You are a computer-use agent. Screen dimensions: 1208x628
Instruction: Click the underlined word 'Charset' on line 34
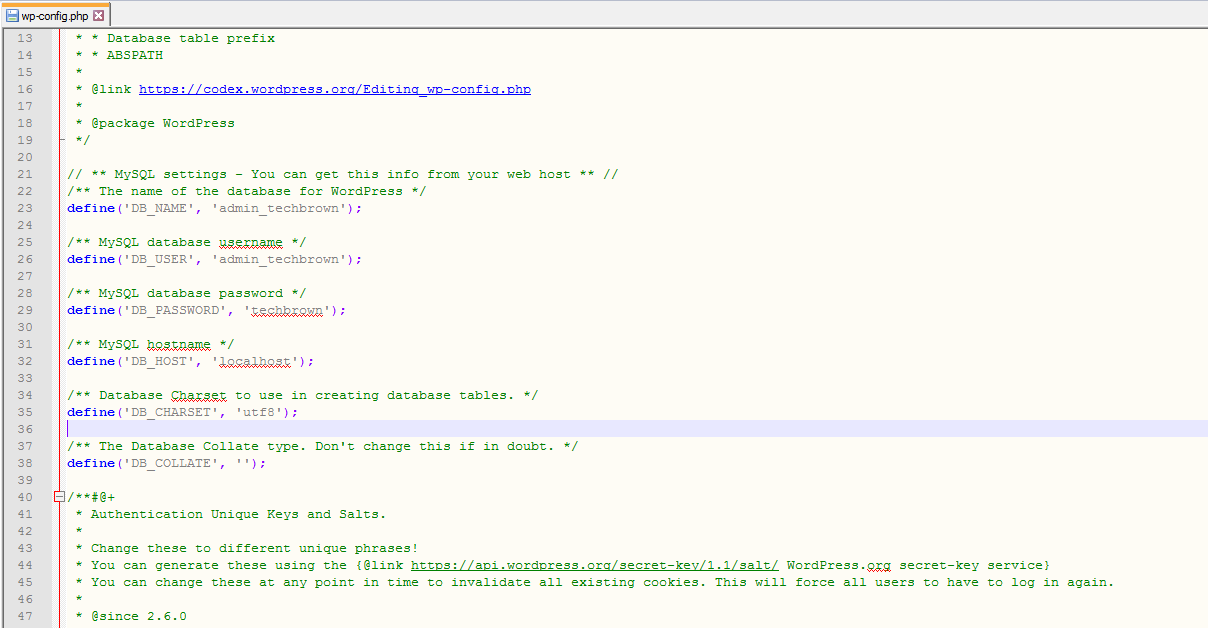pyautogui.click(x=198, y=395)
